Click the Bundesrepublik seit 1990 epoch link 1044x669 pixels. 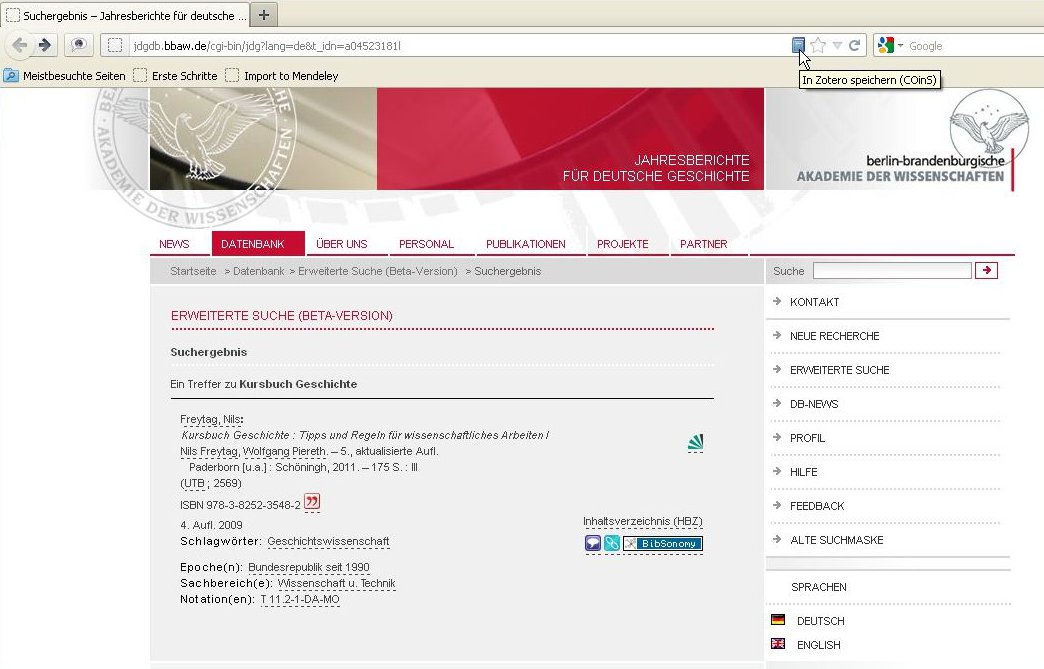click(309, 568)
